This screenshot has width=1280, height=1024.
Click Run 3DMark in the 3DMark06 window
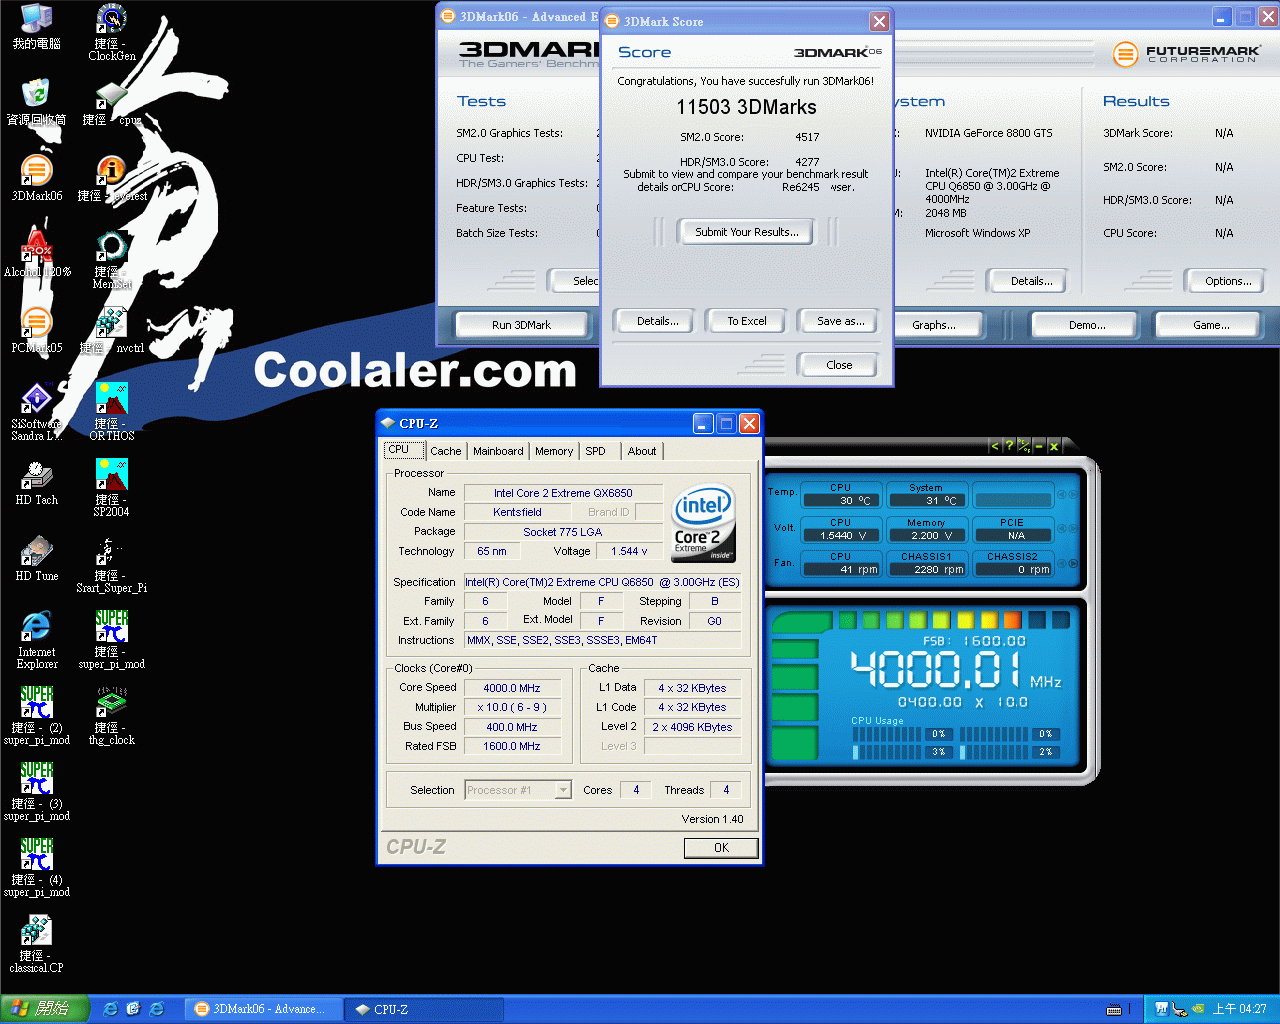click(521, 325)
